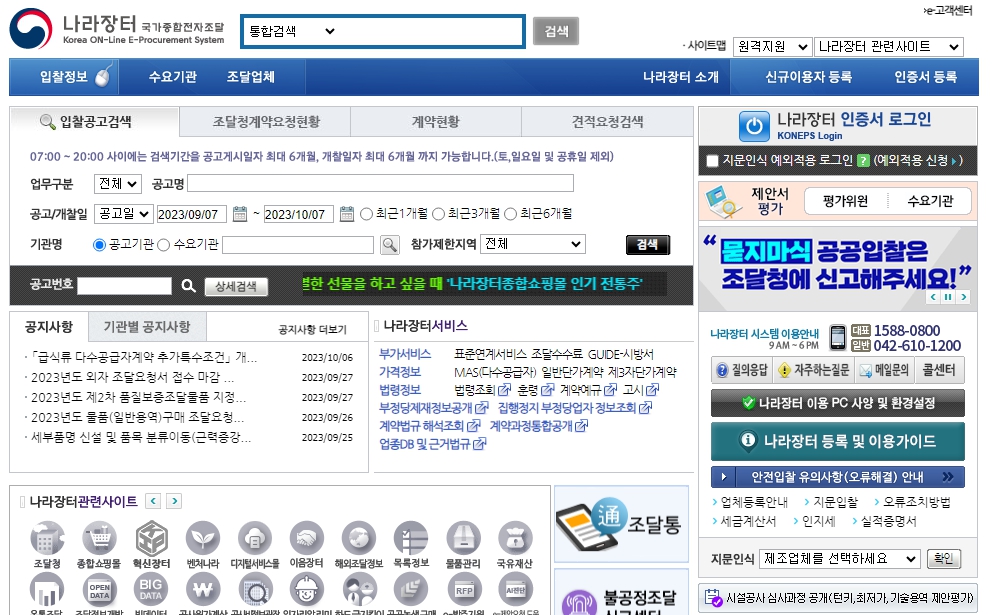
Task: Click the 상세검색 button
Action: point(236,287)
